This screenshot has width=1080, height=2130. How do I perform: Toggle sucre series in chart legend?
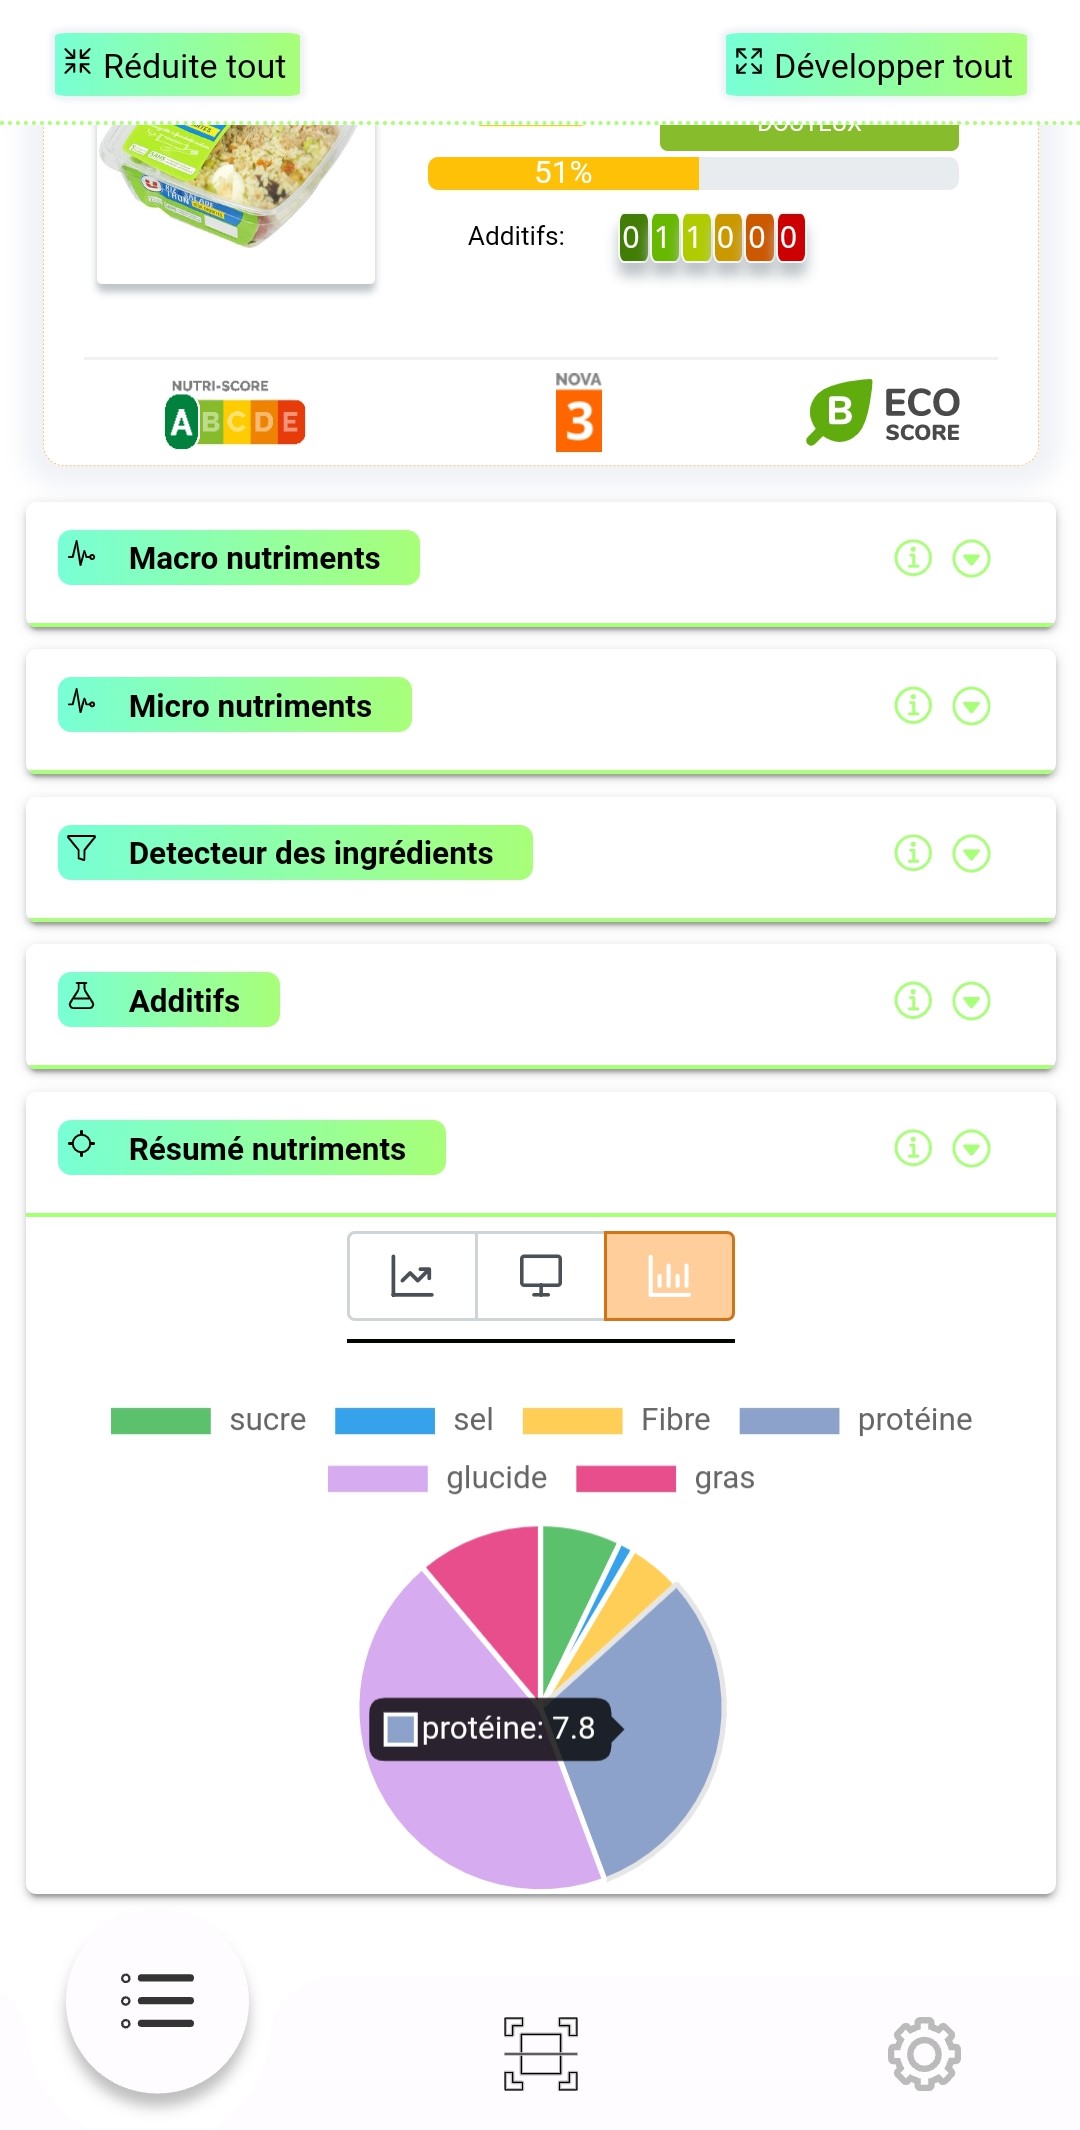(x=208, y=1420)
